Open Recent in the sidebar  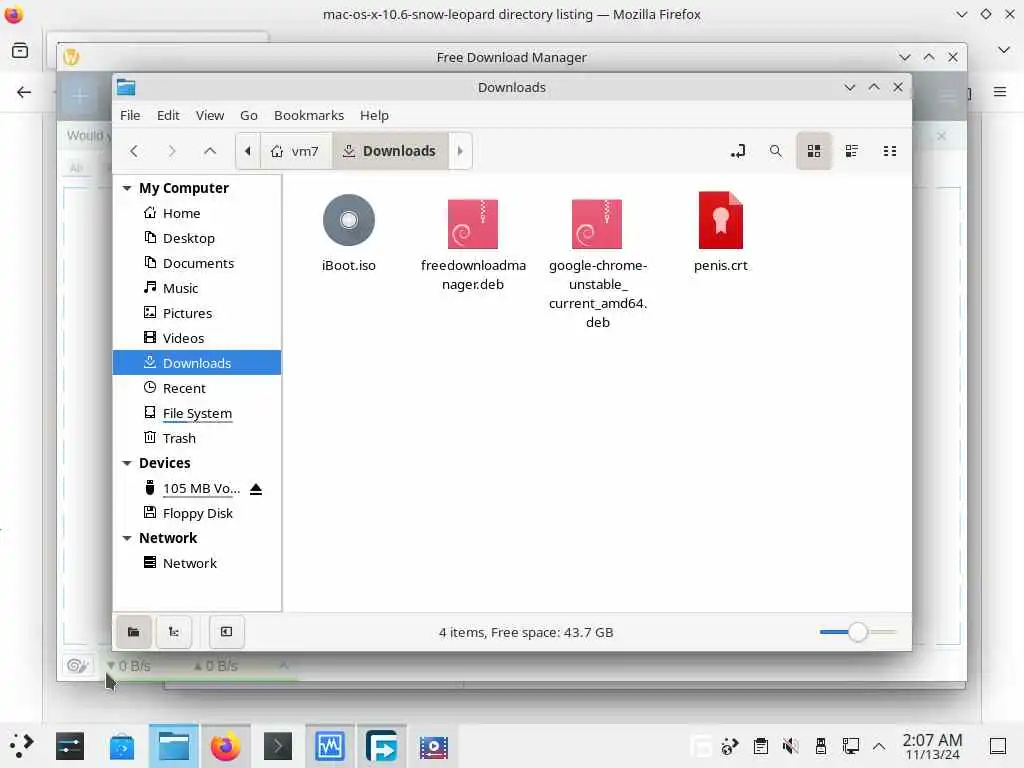(197, 388)
